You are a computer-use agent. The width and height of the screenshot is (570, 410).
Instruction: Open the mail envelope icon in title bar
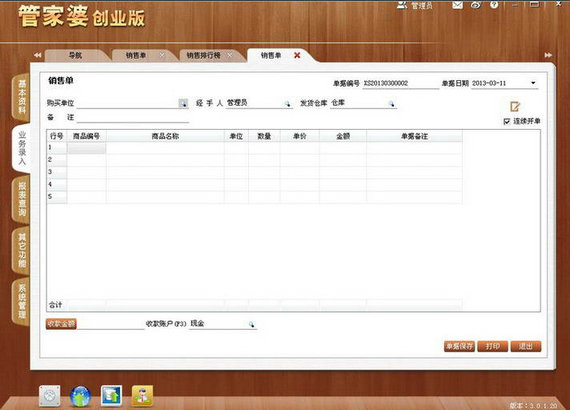click(457, 5)
